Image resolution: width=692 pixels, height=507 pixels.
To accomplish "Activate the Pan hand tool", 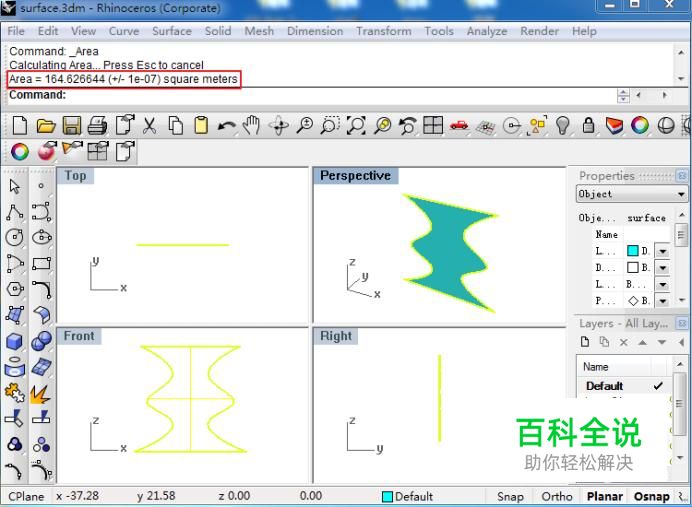I will click(x=252, y=126).
